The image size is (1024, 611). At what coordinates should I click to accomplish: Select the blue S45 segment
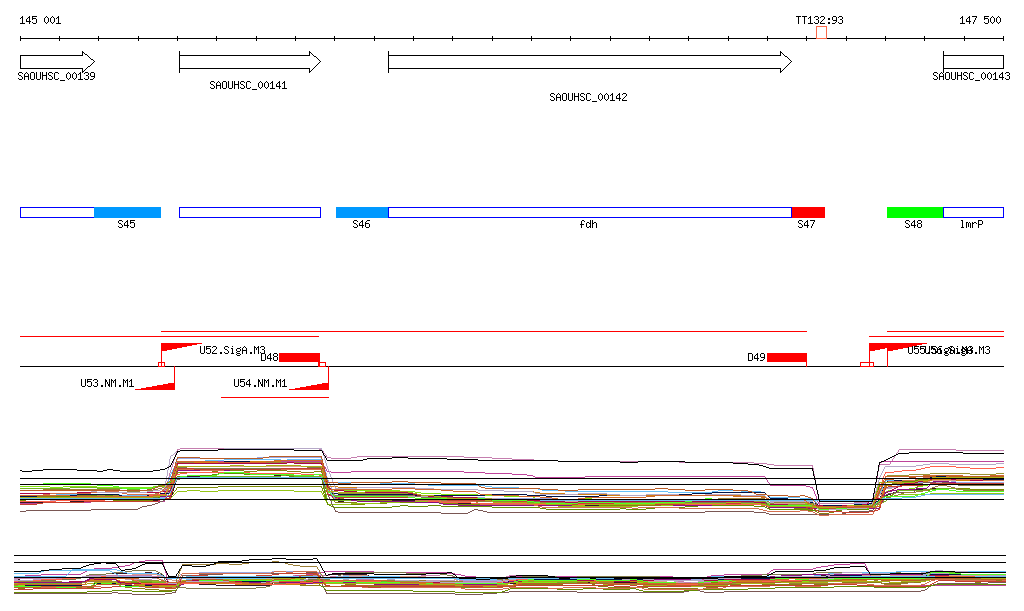coord(127,212)
